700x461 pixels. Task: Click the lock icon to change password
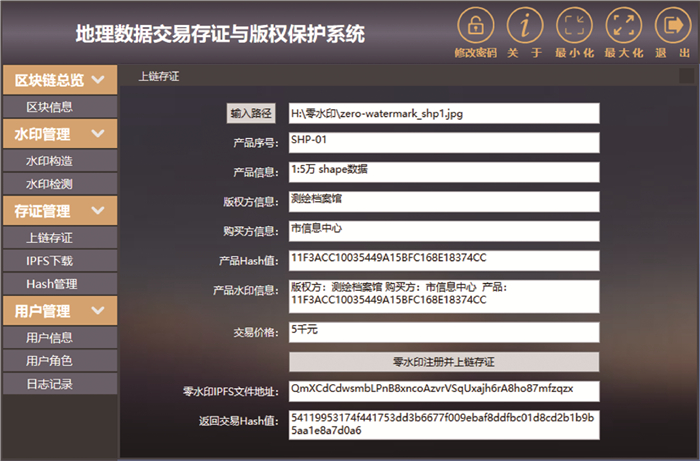click(x=475, y=25)
